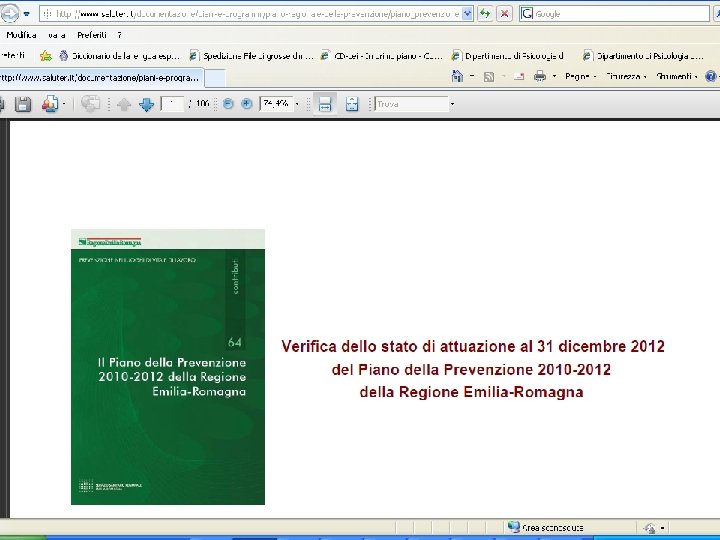Expand the Trova find options dropdown

tap(452, 104)
